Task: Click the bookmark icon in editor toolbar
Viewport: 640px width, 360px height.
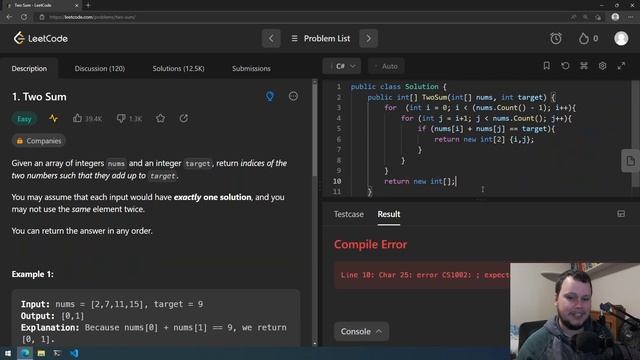Action: pyautogui.click(x=547, y=66)
